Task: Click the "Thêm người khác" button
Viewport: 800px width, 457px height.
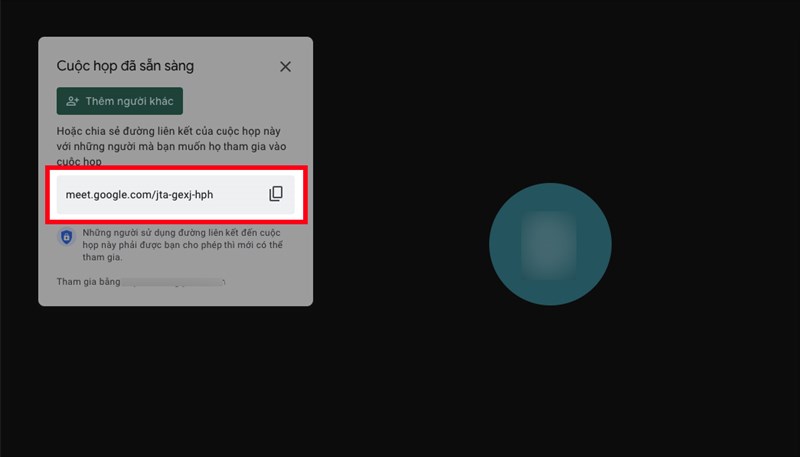Action: click(x=119, y=101)
